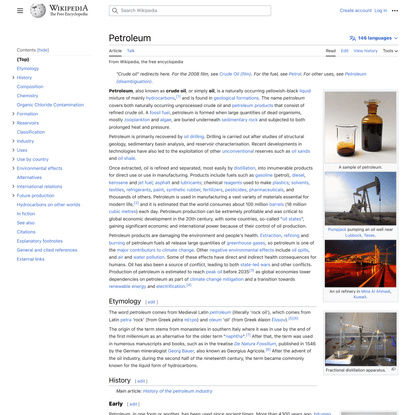Open the oil refinery night image
Screen dimensions: 415x415
coord(360,263)
